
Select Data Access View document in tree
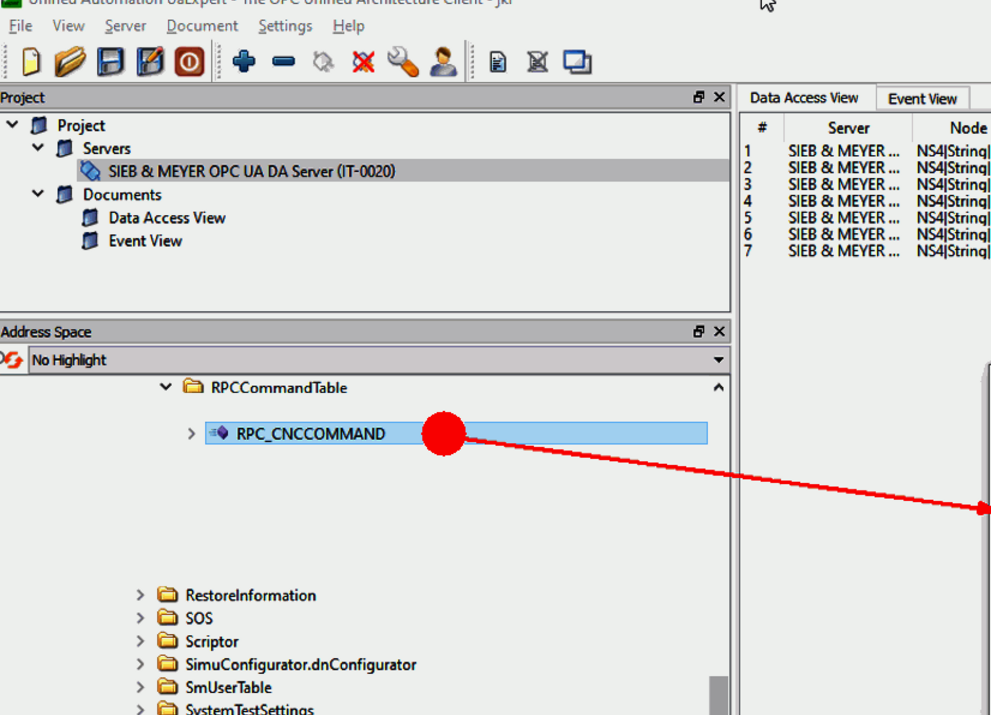(x=167, y=217)
